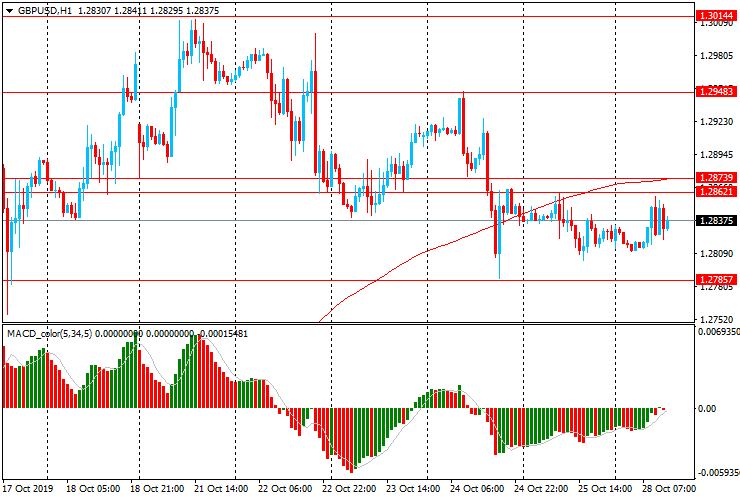
Task: Click the 24 Oct 22:00 time axis label
Action: pos(541,488)
